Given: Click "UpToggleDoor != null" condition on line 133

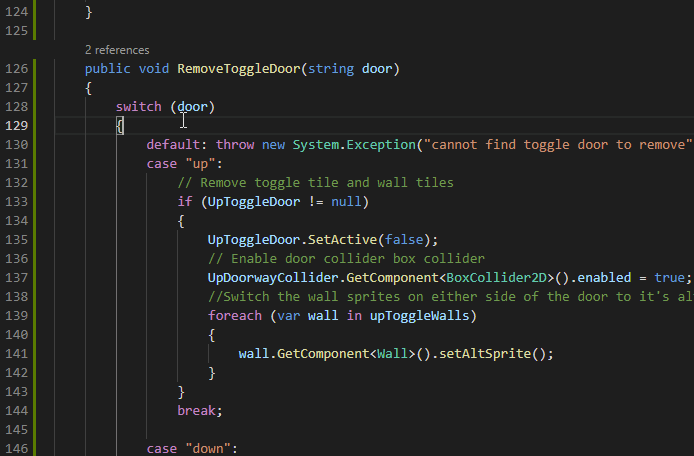Looking at the screenshot, I should click(x=285, y=202).
